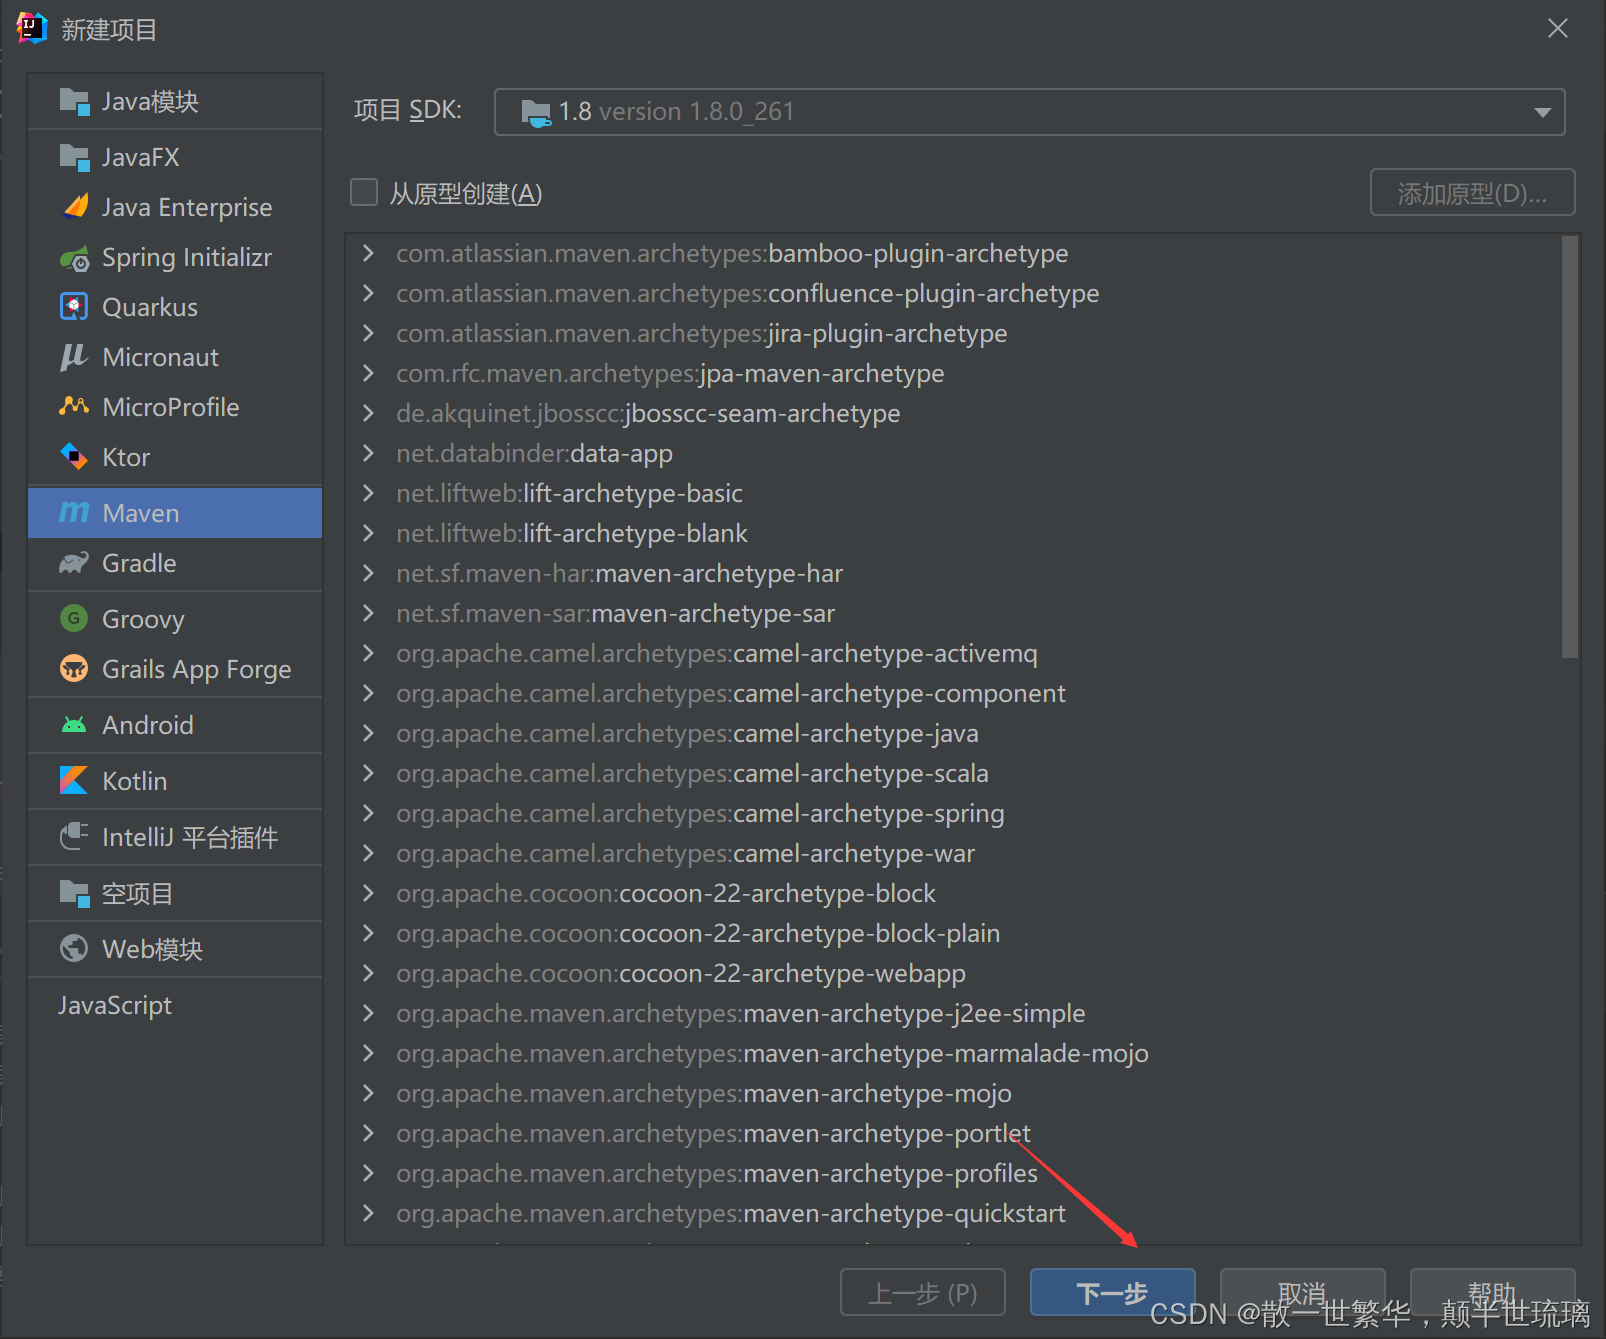This screenshot has height=1339, width=1606.
Task: Expand the camel-archetype-activemq entry
Action: pos(368,653)
